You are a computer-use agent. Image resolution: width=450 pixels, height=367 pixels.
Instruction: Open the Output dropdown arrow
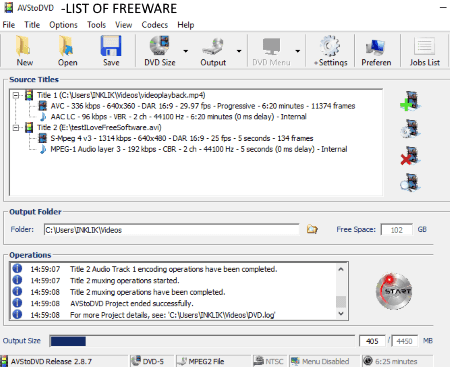(x=239, y=51)
